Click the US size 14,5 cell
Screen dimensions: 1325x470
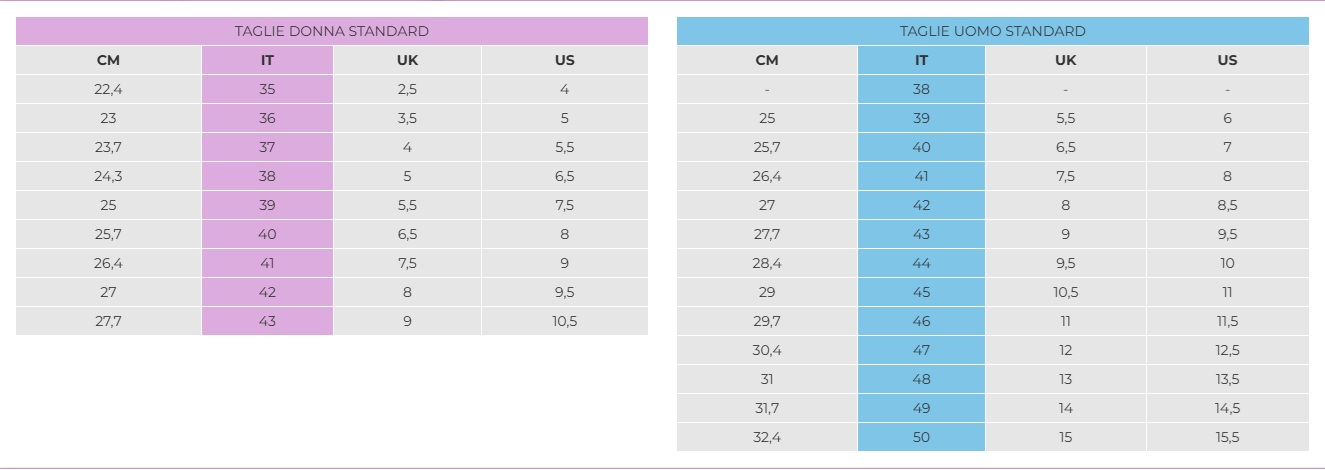click(x=1227, y=408)
